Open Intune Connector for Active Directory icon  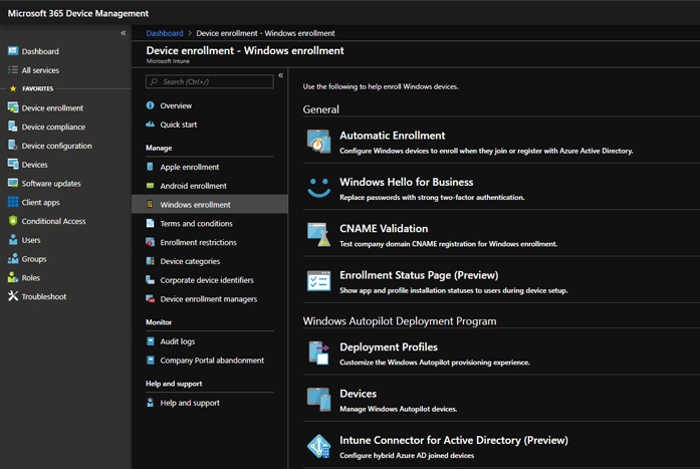(319, 446)
